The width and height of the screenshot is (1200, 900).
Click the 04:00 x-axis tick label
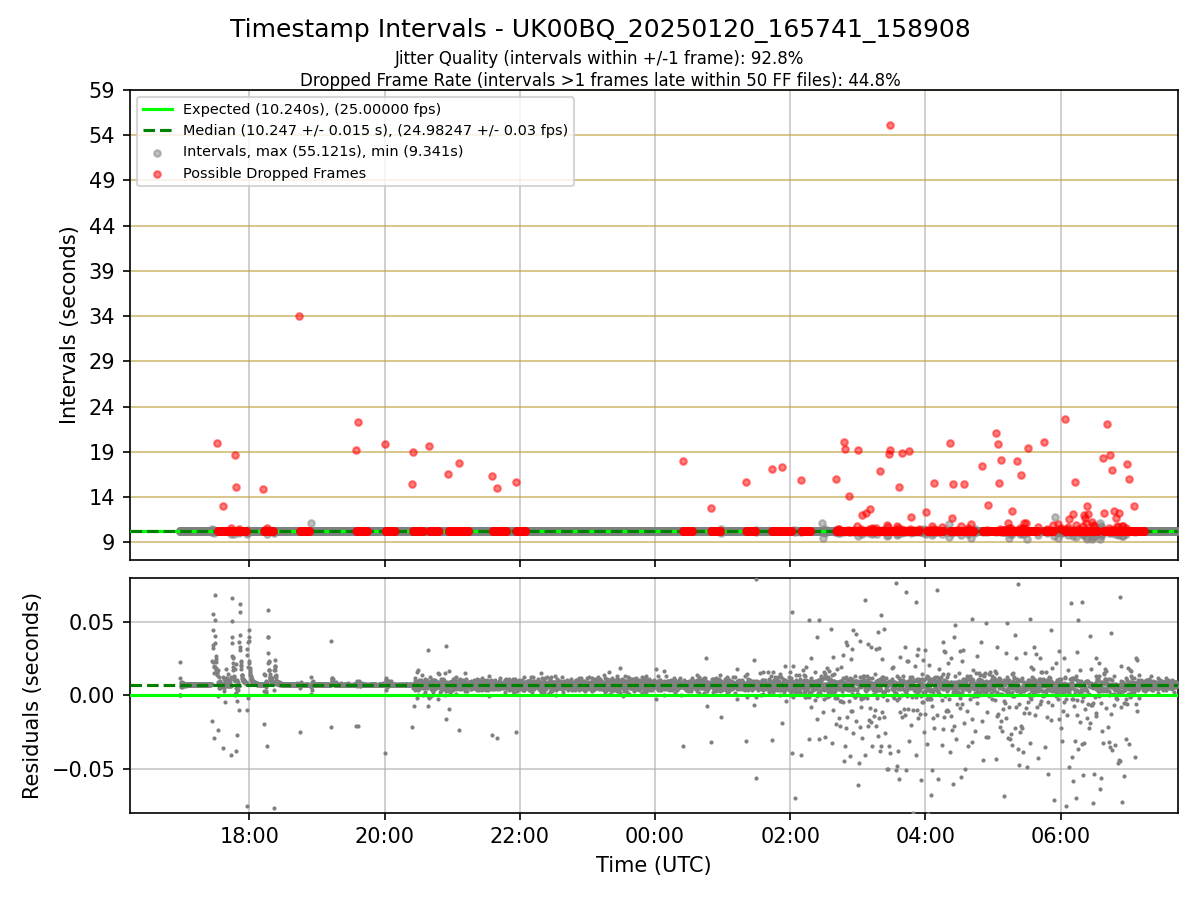925,835
